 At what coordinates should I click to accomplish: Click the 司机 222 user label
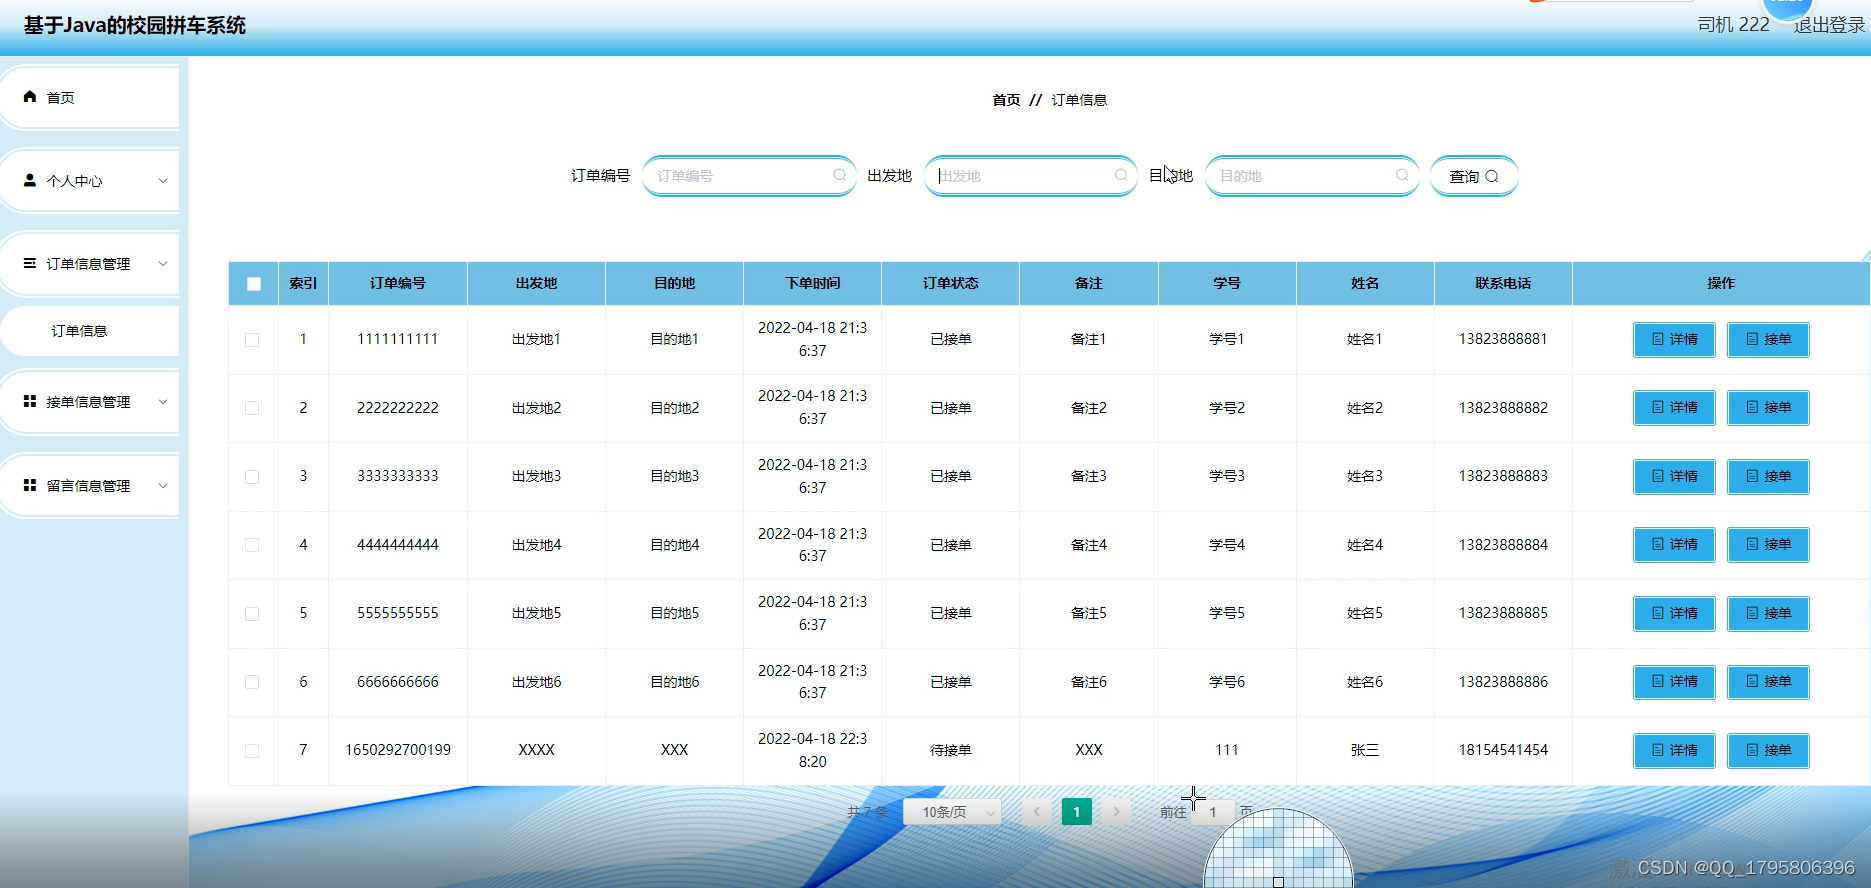coord(1733,25)
